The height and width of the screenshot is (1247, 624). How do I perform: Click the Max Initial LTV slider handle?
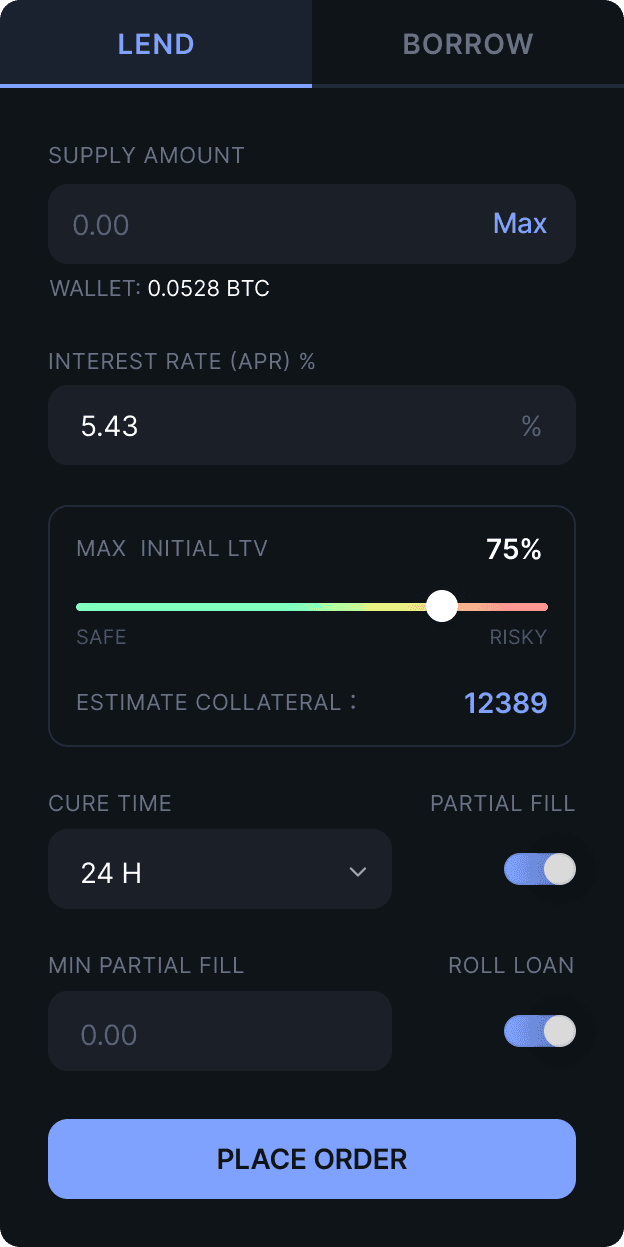pos(441,606)
